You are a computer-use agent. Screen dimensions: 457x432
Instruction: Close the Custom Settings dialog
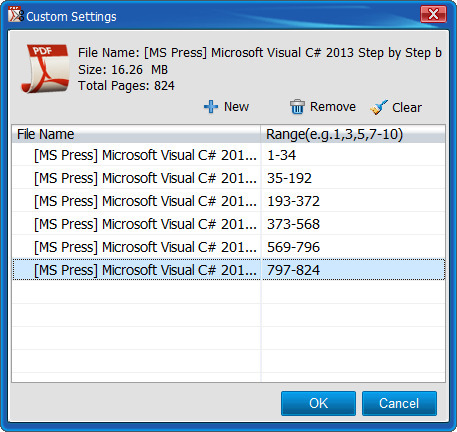point(433,14)
